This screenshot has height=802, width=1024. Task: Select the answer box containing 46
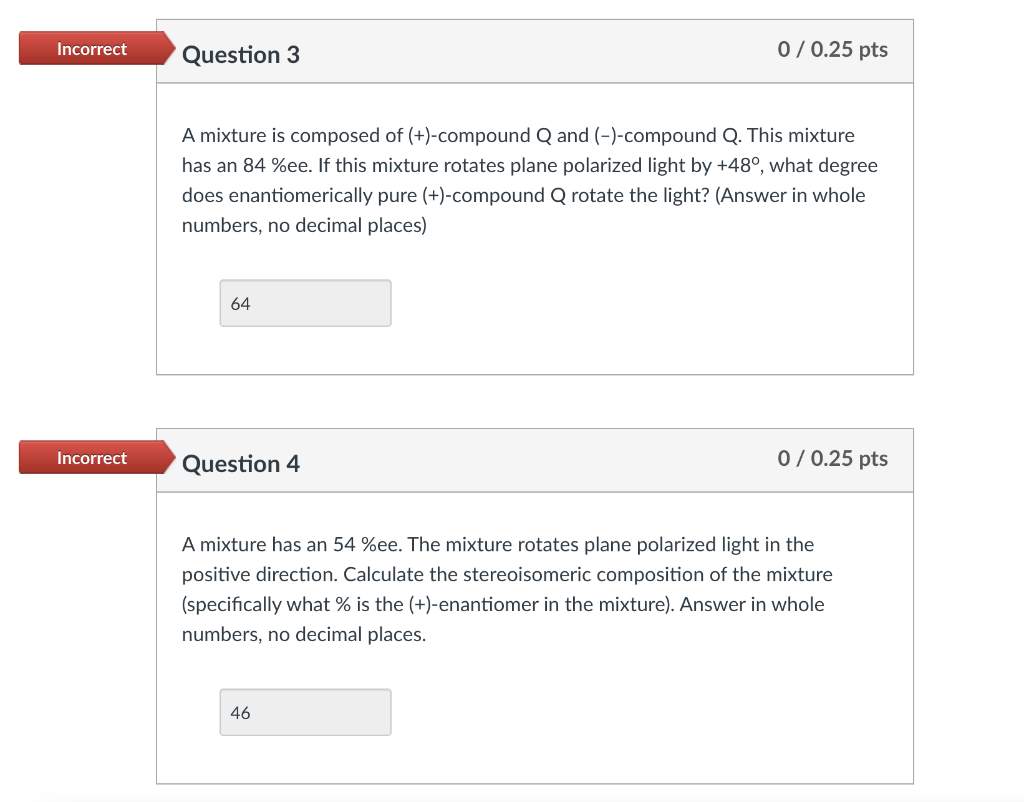pyautogui.click(x=305, y=711)
